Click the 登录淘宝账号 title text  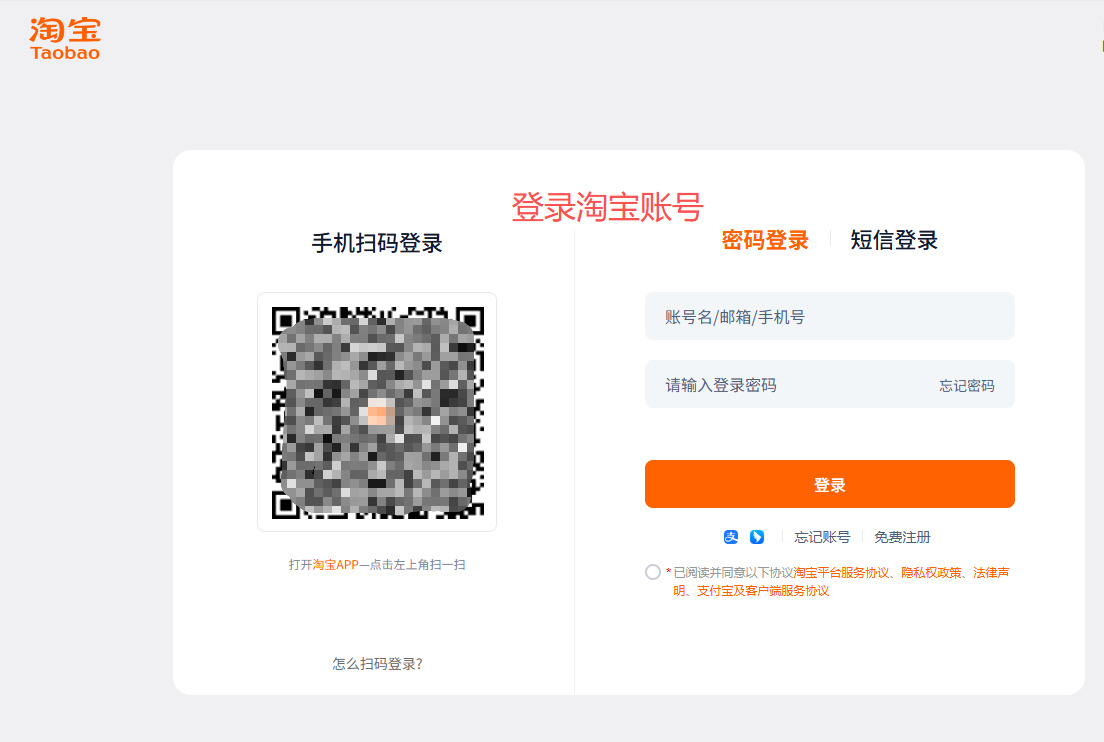[x=607, y=207]
